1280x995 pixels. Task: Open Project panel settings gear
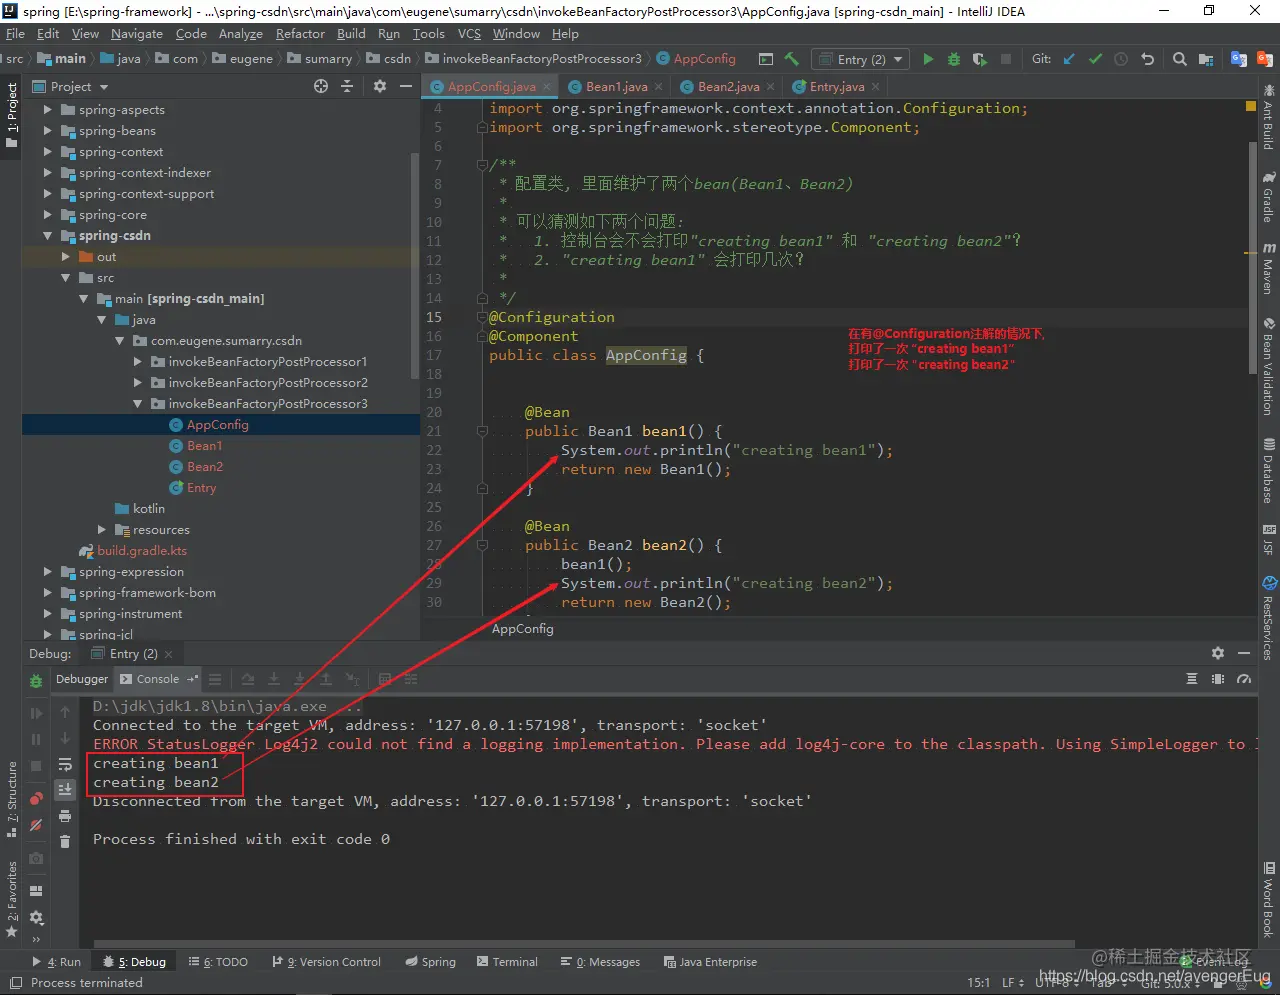click(380, 86)
